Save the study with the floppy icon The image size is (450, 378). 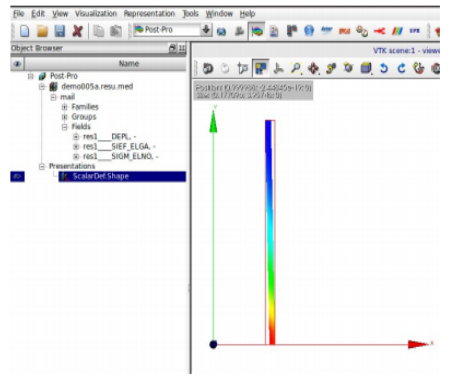(60, 31)
